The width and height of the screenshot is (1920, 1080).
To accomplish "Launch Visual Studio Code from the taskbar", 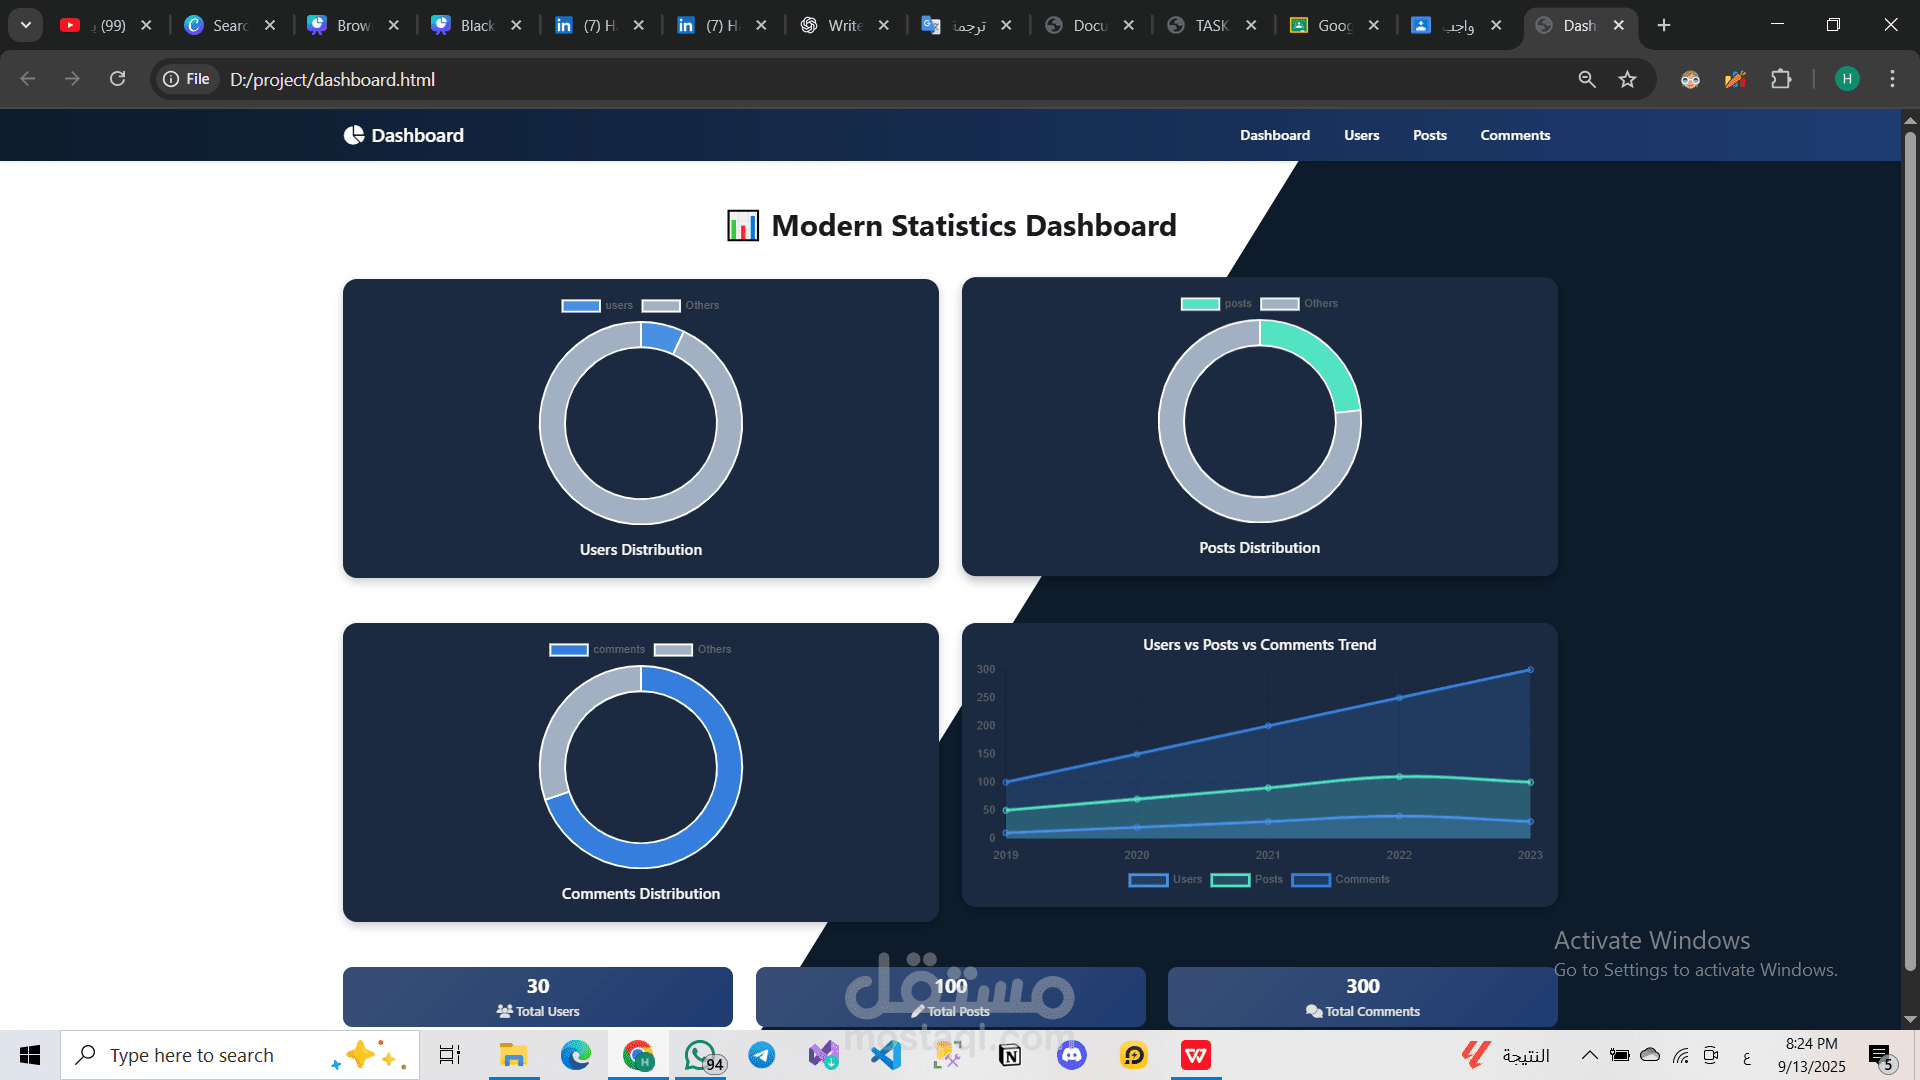I will coord(886,1055).
